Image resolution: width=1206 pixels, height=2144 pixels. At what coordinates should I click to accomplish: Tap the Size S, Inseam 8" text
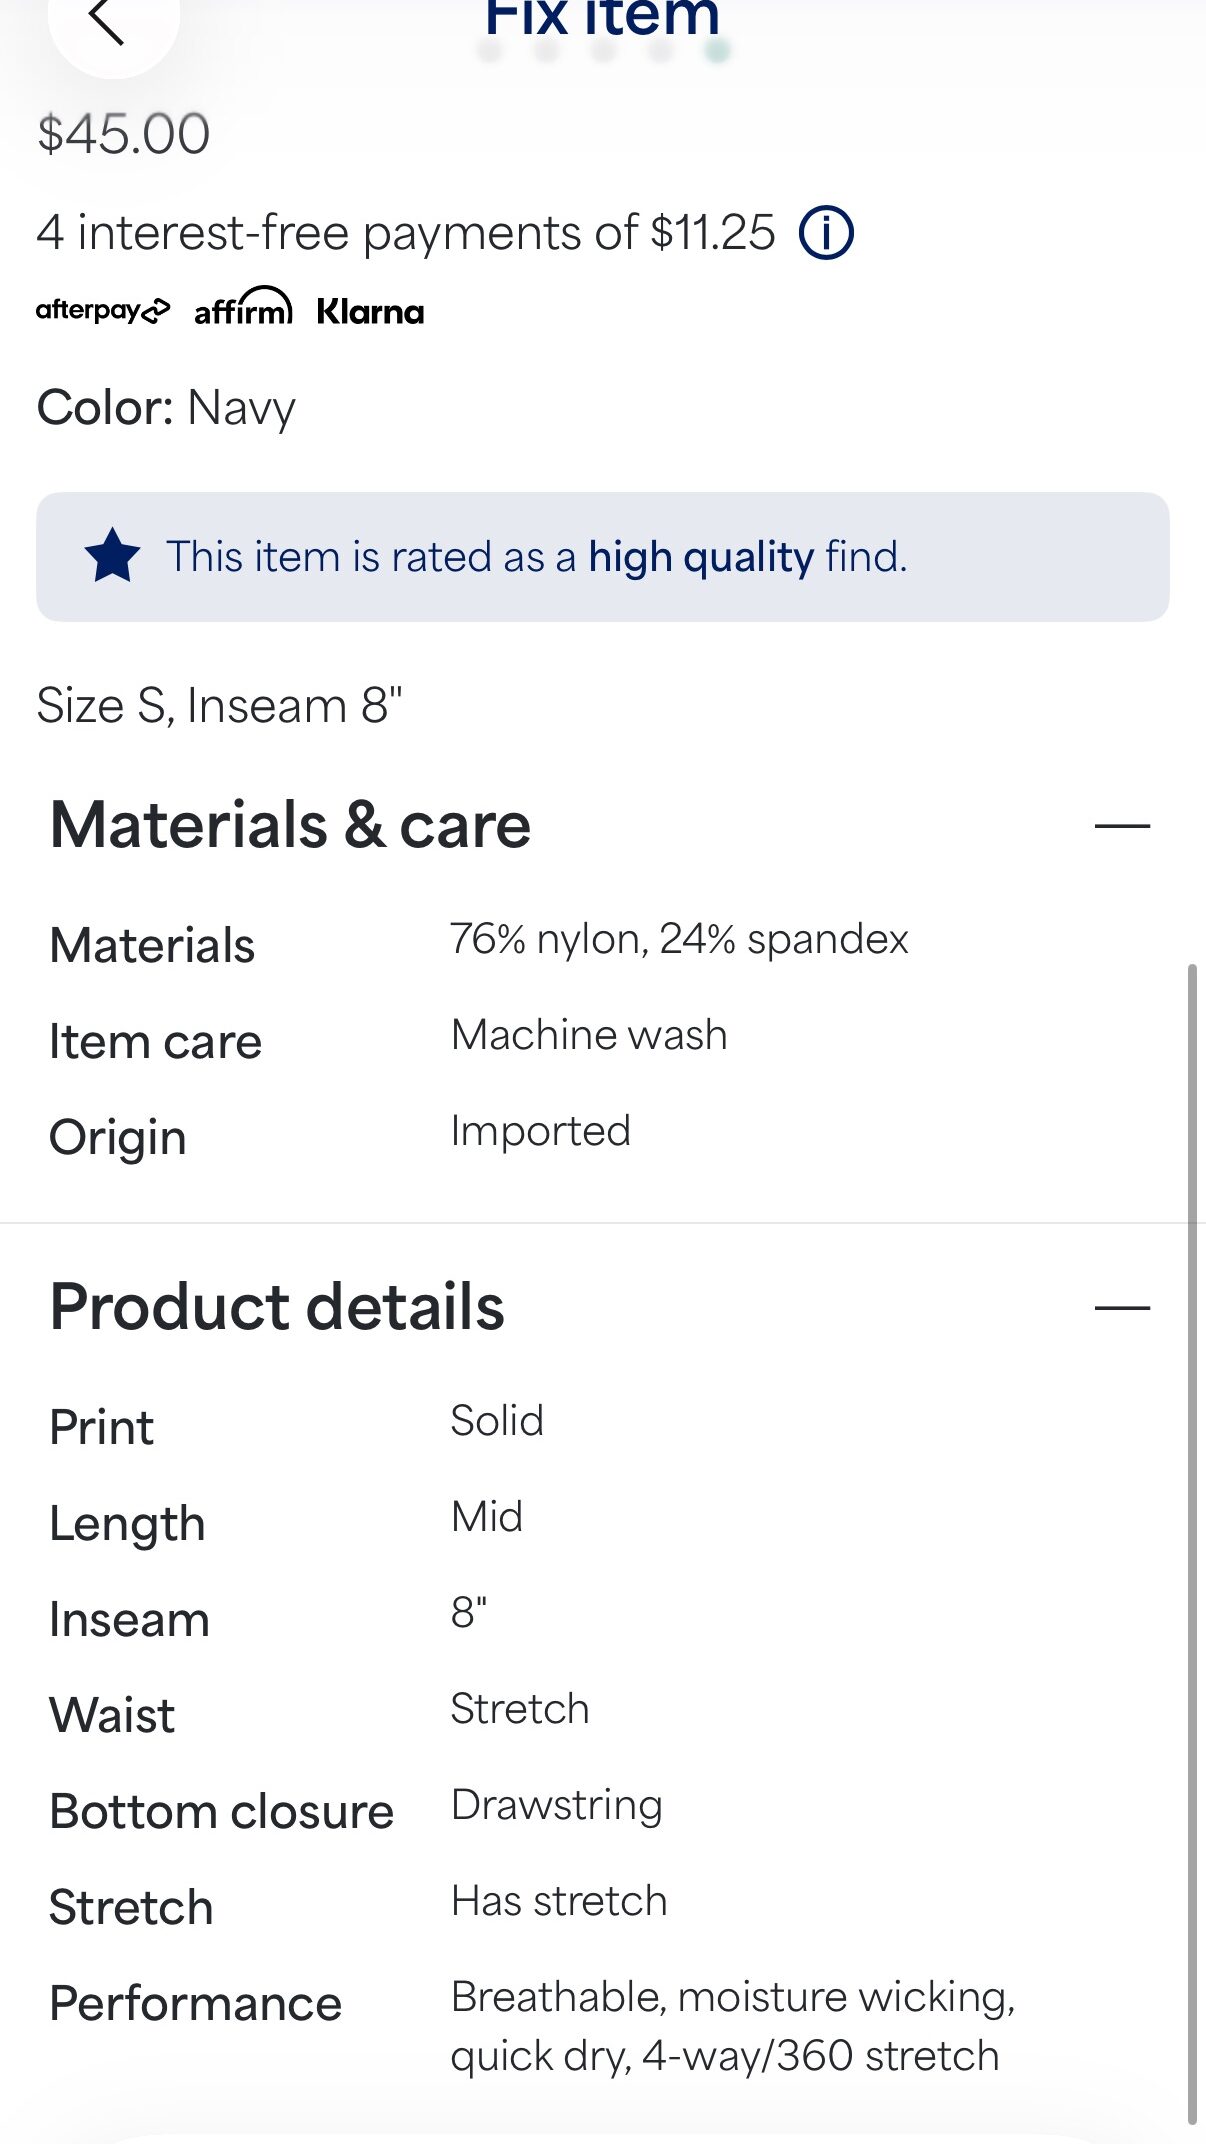click(x=219, y=706)
